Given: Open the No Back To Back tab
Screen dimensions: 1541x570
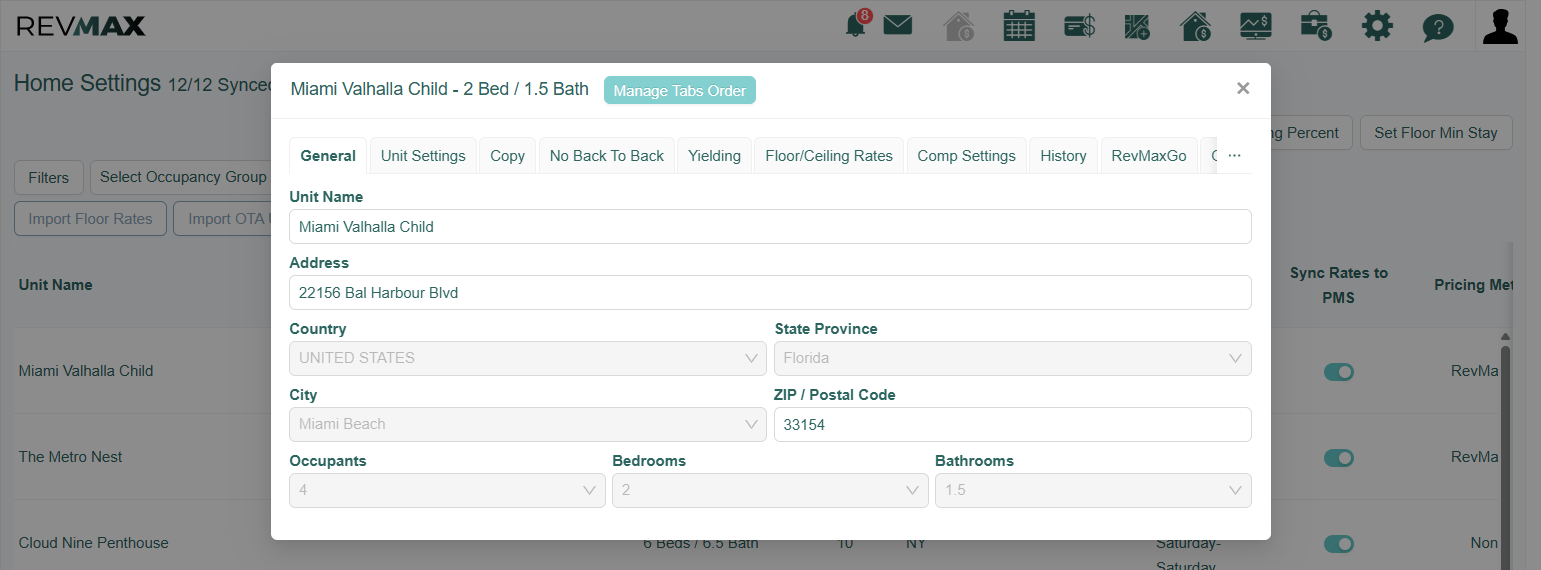Looking at the screenshot, I should pos(607,156).
